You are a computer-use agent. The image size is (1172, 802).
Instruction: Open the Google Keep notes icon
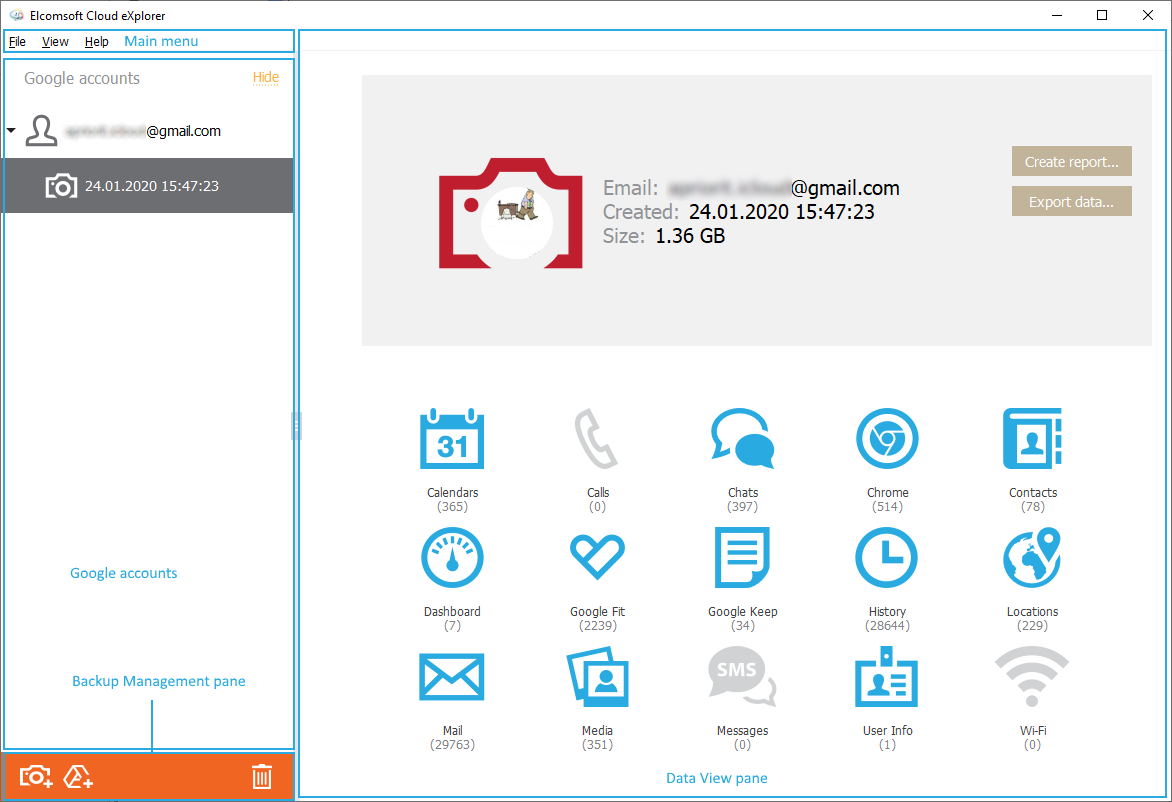[742, 558]
